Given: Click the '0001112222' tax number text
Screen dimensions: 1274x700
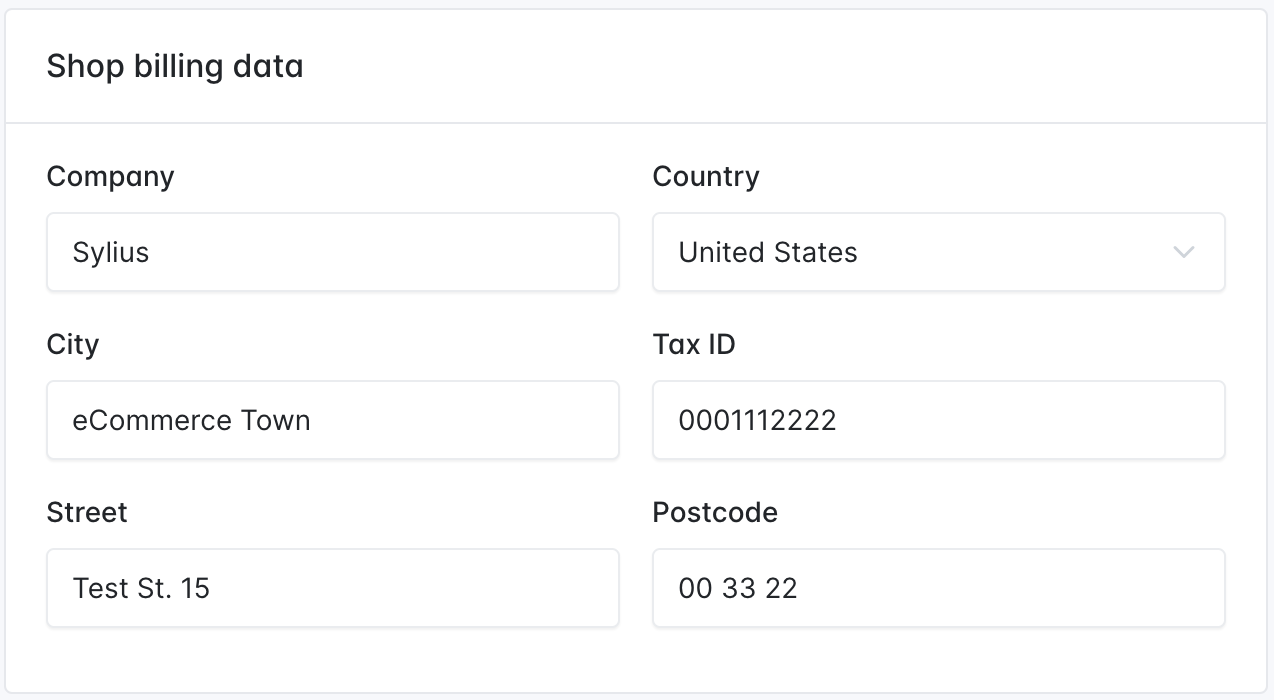Looking at the screenshot, I should pyautogui.click(x=757, y=420).
